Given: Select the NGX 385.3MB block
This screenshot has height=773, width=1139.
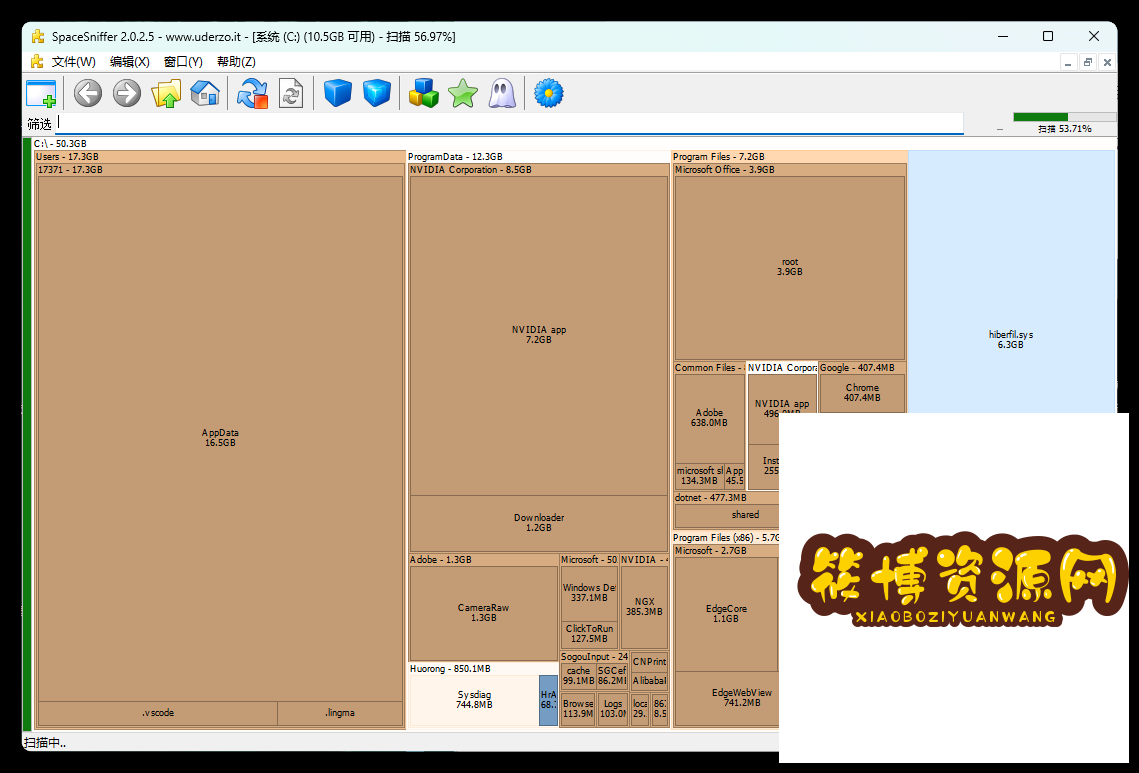Looking at the screenshot, I should click(x=644, y=607).
